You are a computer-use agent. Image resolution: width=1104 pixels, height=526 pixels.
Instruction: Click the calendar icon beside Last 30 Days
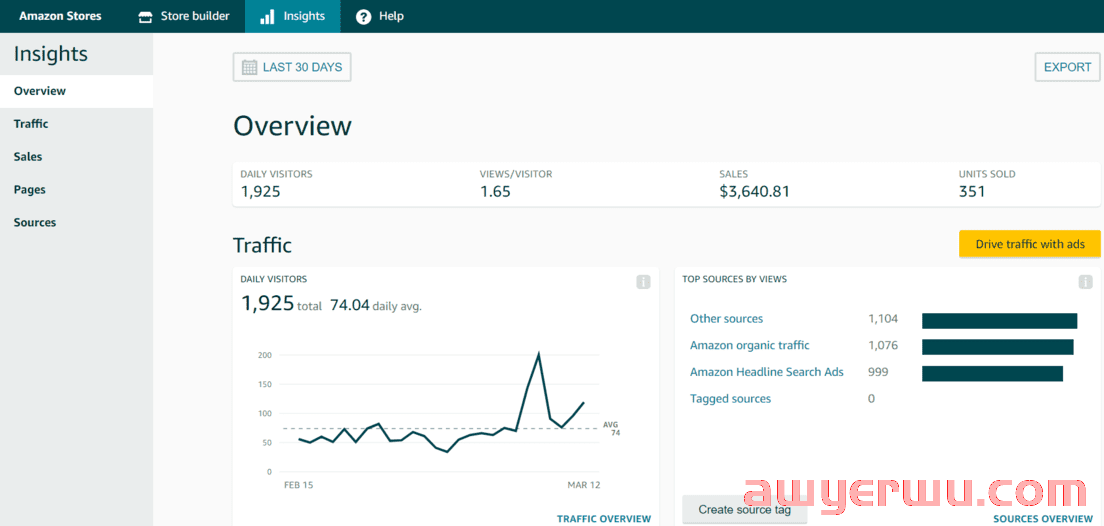click(250, 68)
